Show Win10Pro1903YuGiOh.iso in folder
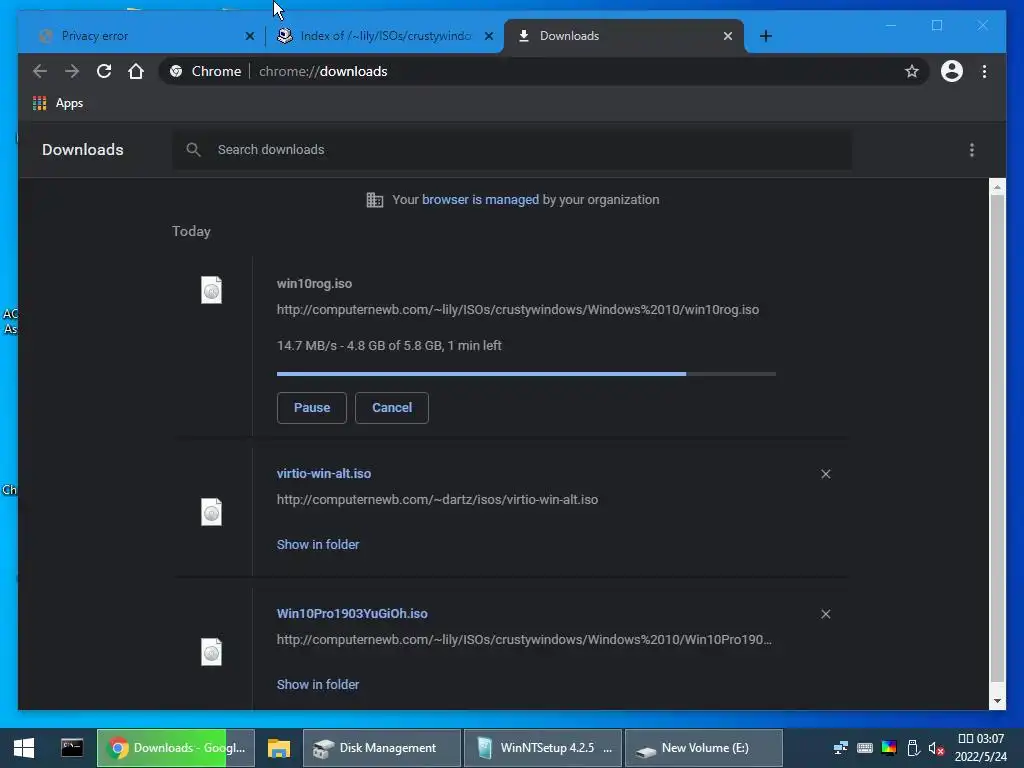Image resolution: width=1024 pixels, height=768 pixels. tap(318, 684)
